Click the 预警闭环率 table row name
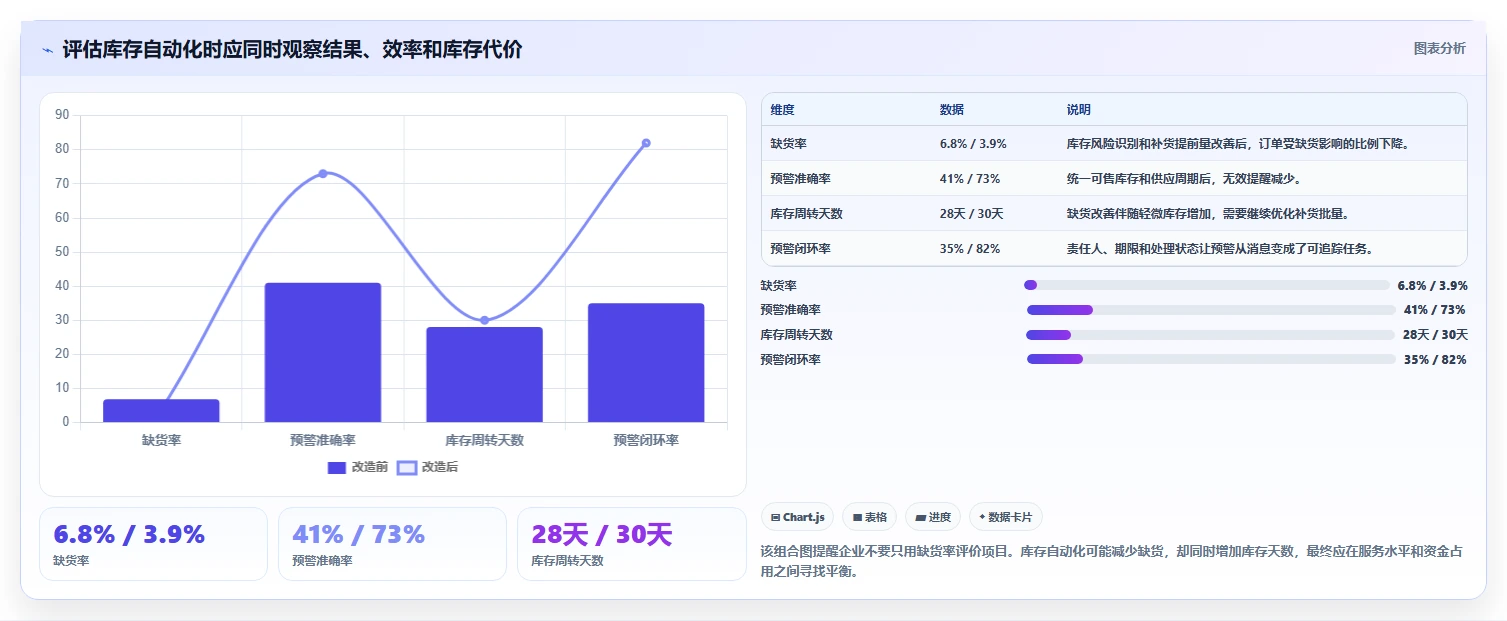 [x=801, y=249]
